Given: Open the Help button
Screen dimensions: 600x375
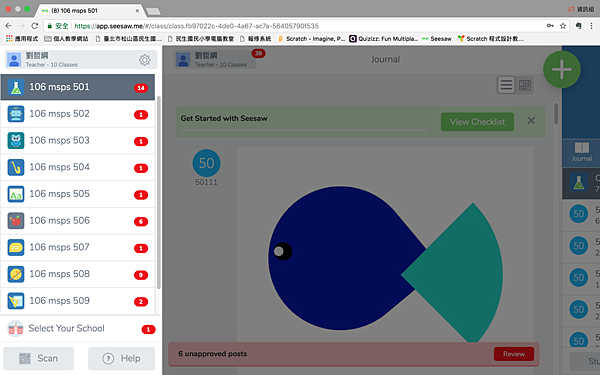Looking at the screenshot, I should pyautogui.click(x=122, y=359).
